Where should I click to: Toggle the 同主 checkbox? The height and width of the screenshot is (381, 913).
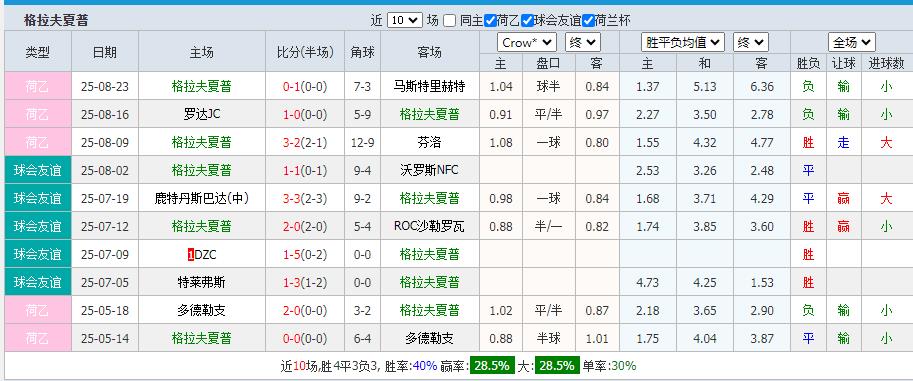449,20
